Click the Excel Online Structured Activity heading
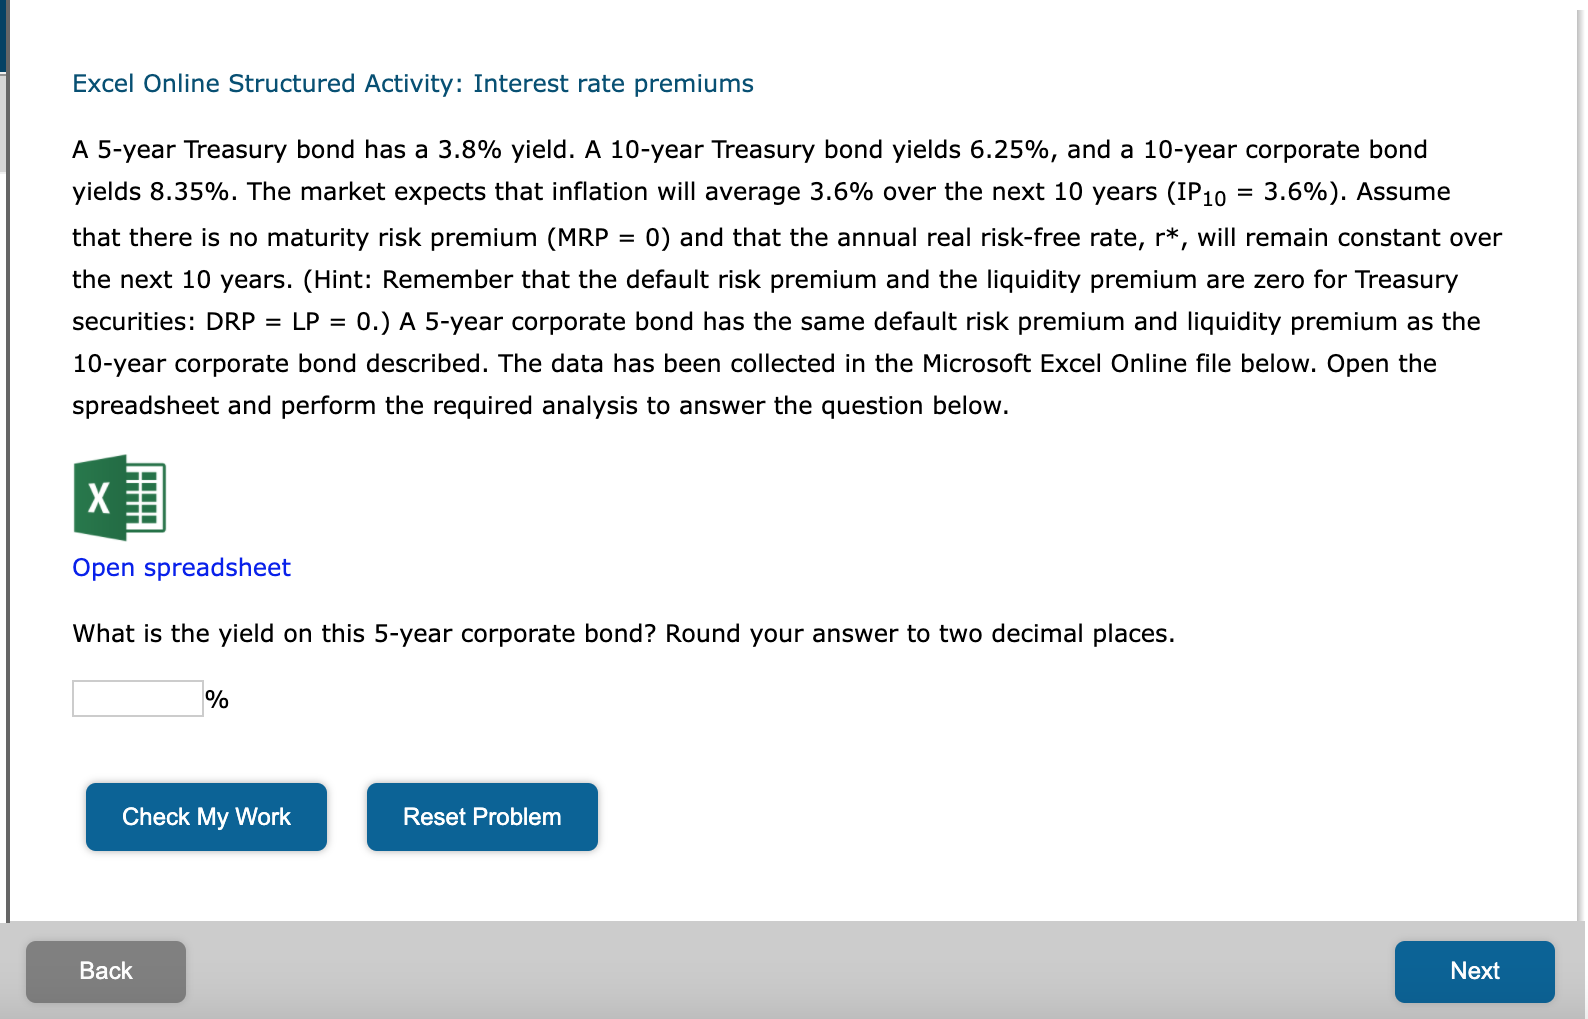The height and width of the screenshot is (1019, 1588). tap(410, 83)
